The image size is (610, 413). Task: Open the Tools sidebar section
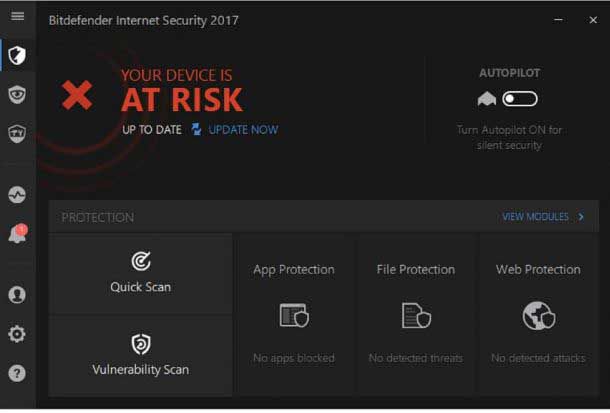17,133
